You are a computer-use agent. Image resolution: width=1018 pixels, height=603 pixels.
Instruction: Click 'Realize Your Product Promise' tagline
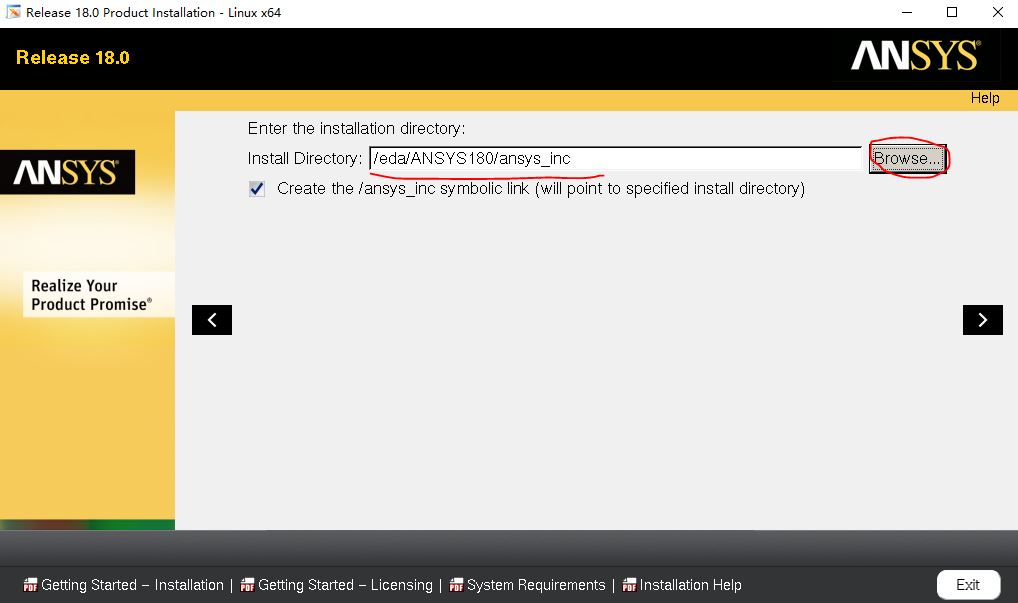(x=92, y=295)
